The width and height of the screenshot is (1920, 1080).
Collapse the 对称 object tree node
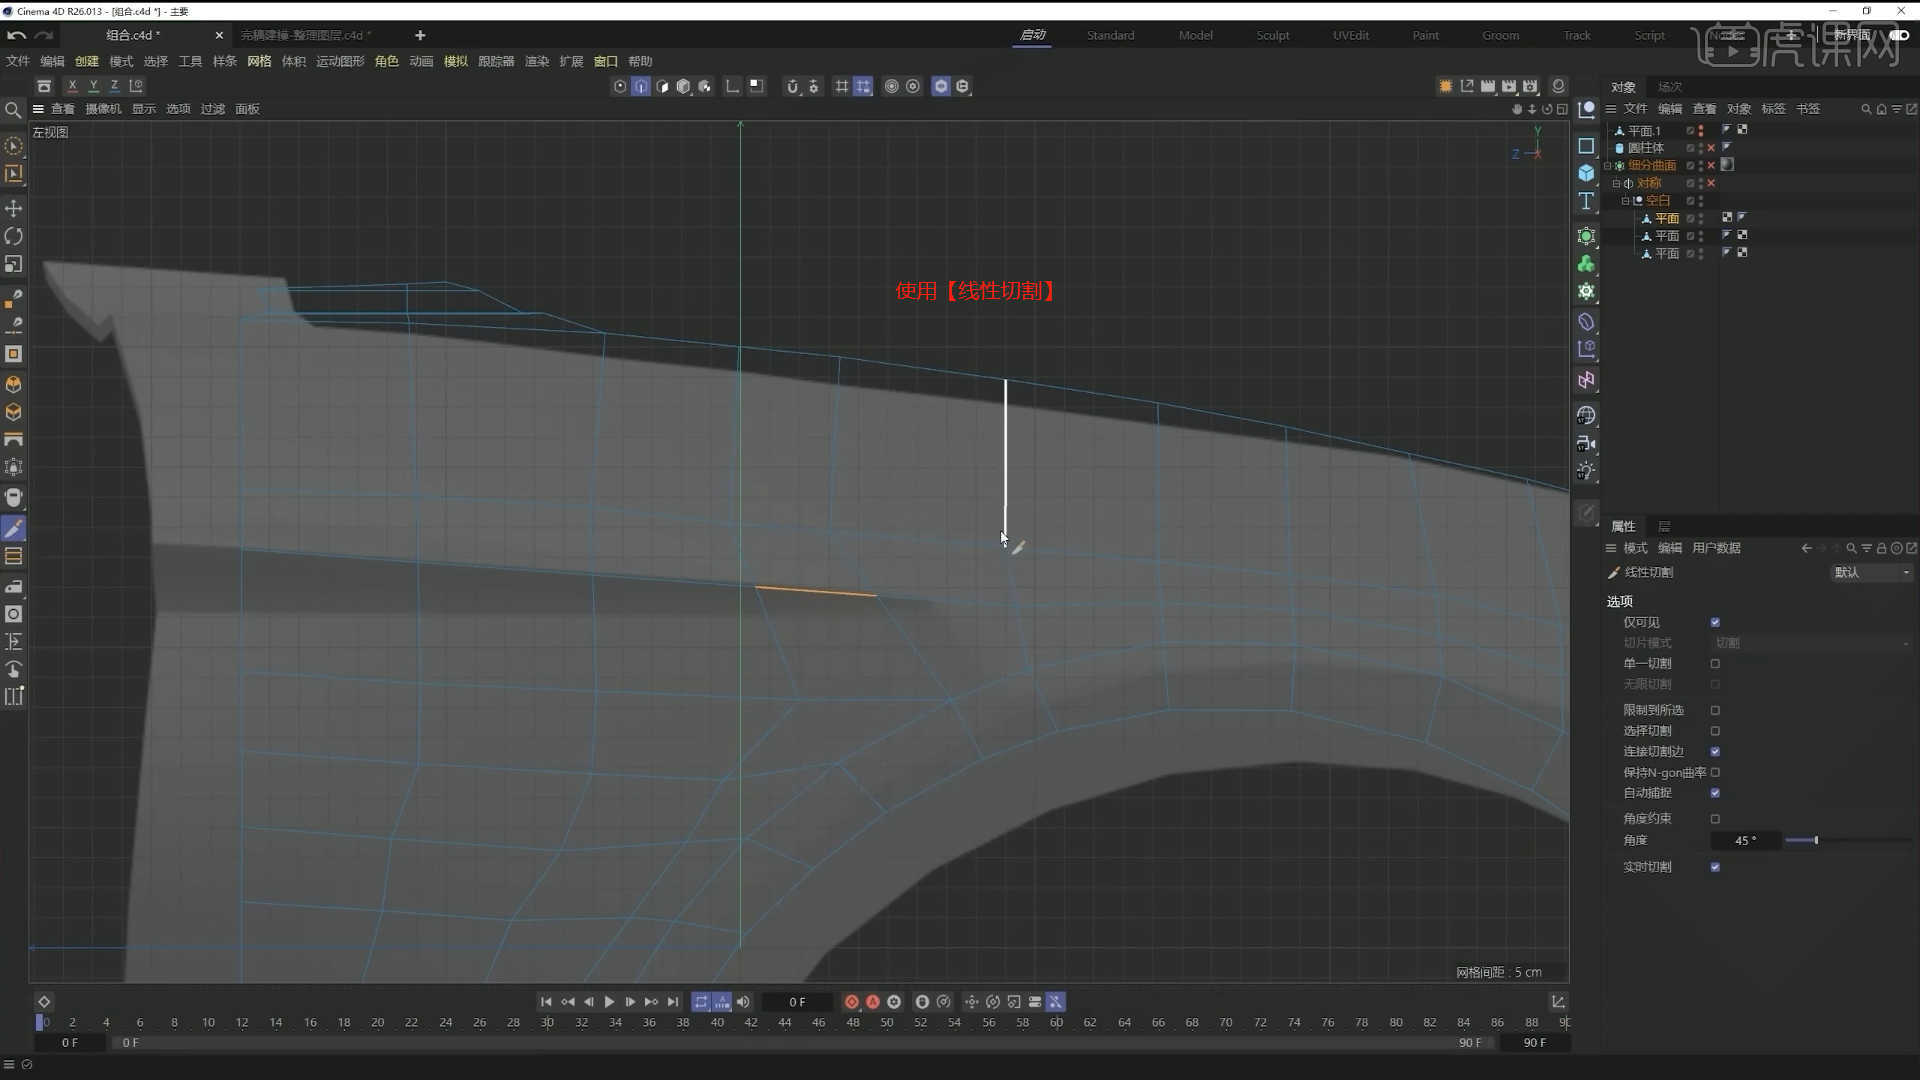pyautogui.click(x=1616, y=184)
